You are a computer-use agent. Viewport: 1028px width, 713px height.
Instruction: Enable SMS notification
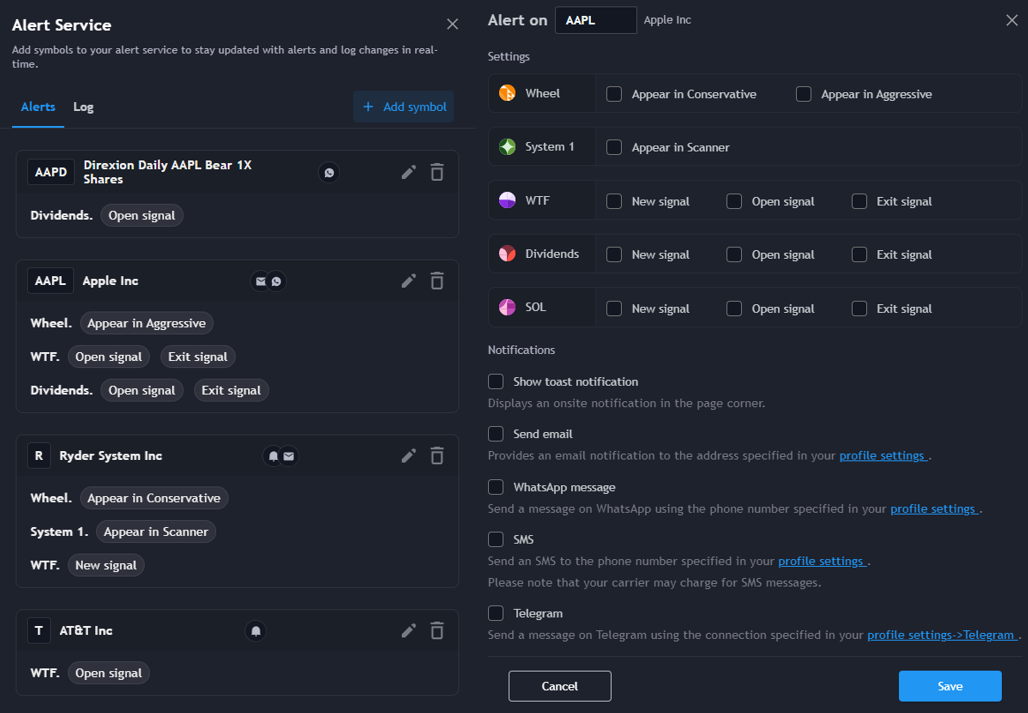tap(496, 539)
